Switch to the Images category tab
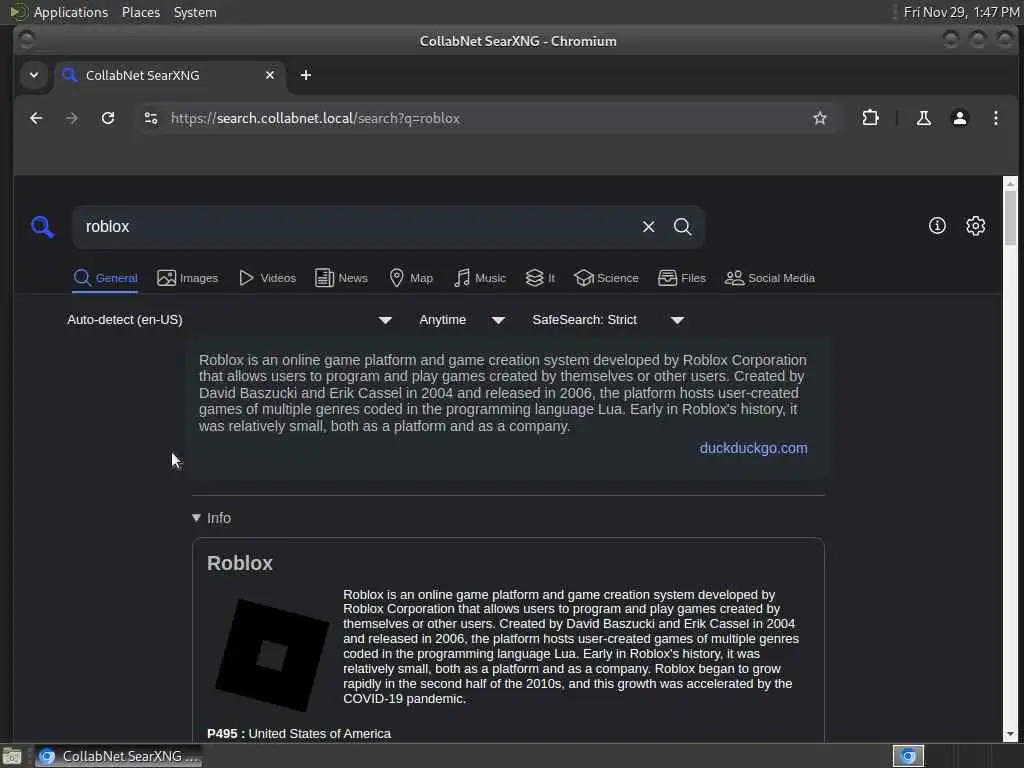Viewport: 1024px width, 768px height. pos(187,278)
